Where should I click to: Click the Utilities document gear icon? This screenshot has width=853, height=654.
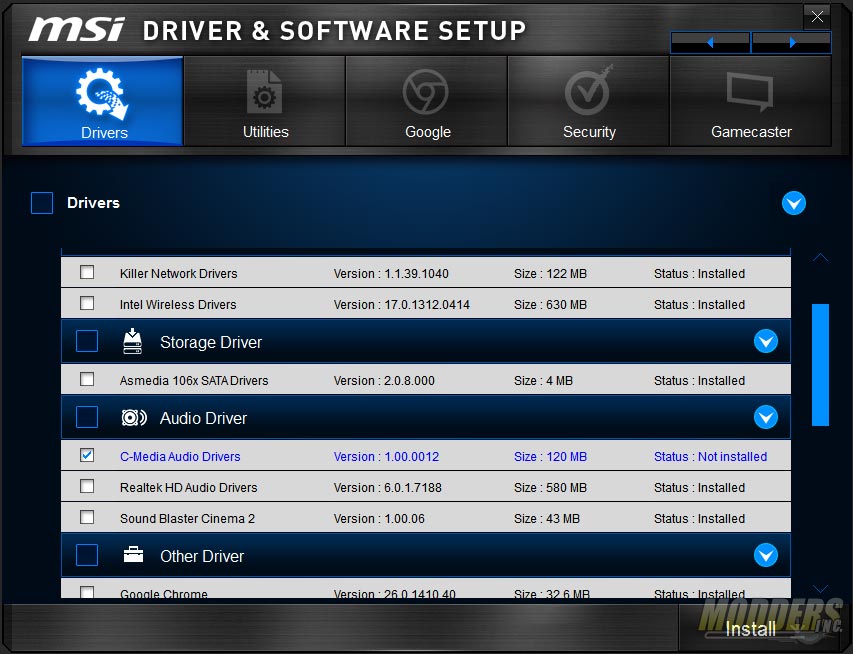[x=264, y=91]
